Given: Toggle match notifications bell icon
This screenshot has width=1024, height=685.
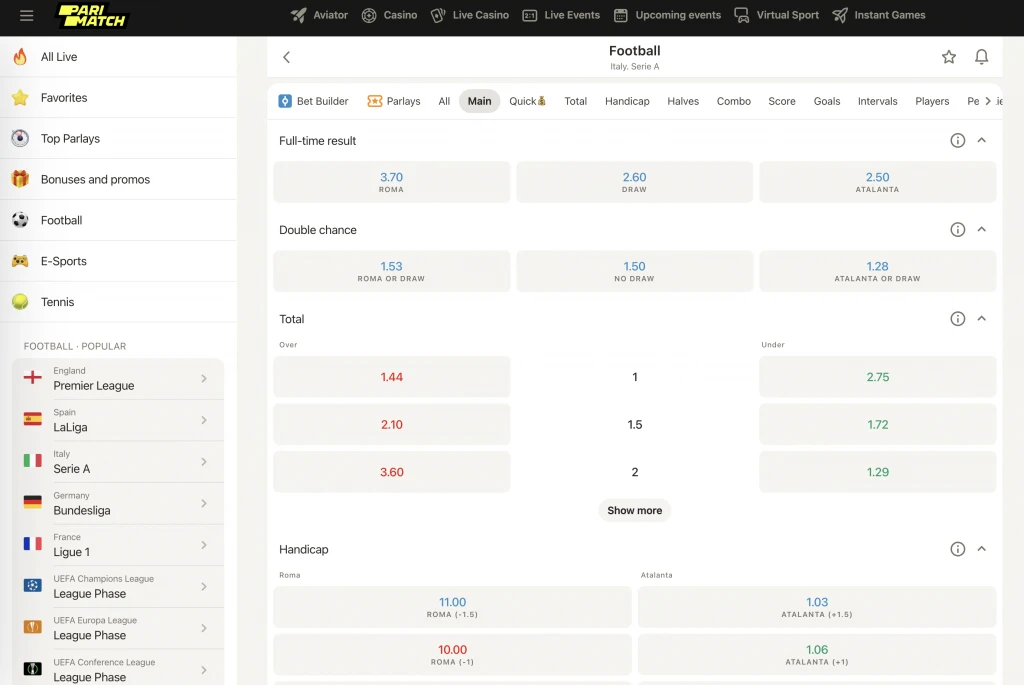Looking at the screenshot, I should (981, 57).
